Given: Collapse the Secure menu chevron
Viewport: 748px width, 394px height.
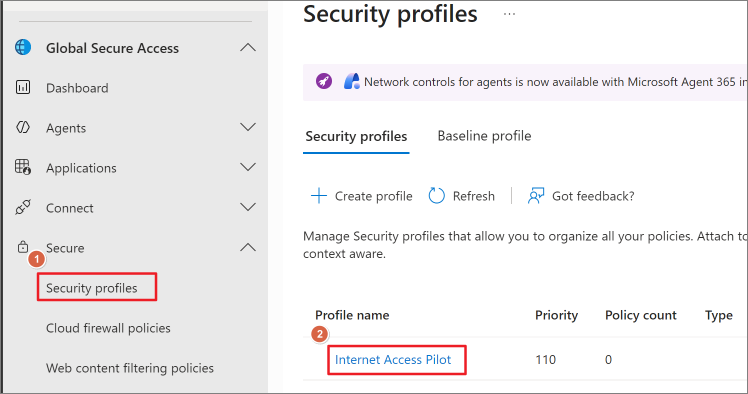Looking at the screenshot, I should pyautogui.click(x=248, y=247).
